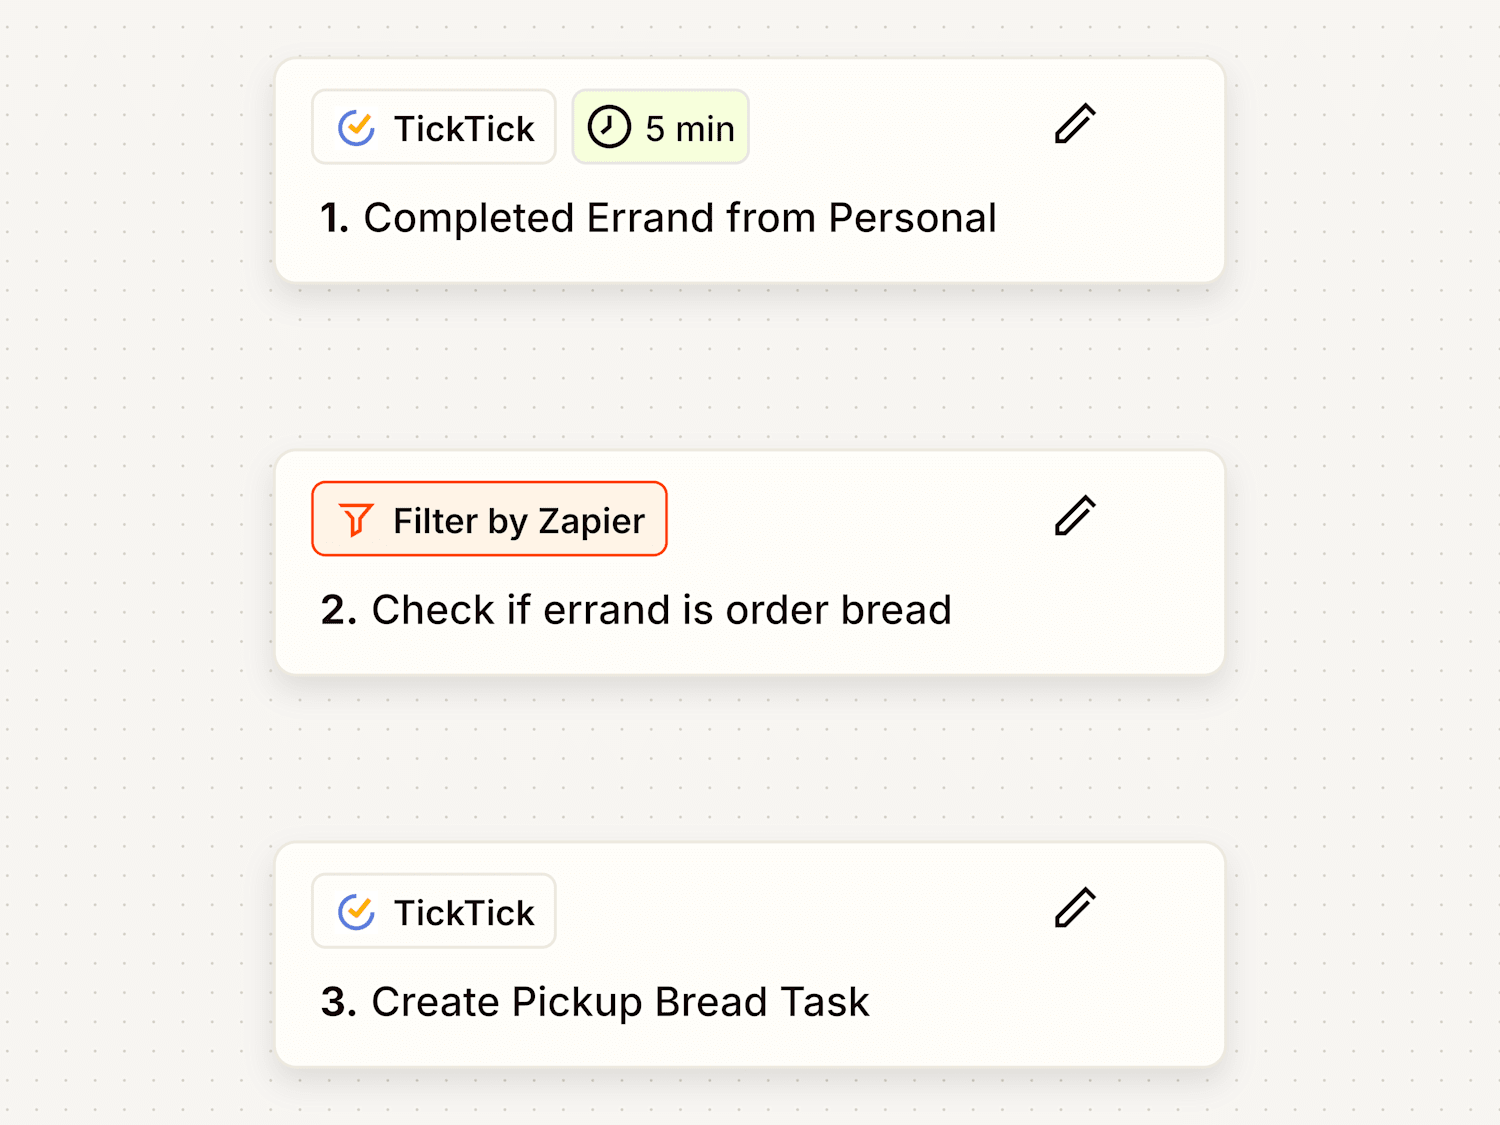Click the clock icon in 5 min badge
This screenshot has width=1500, height=1125.
point(608,127)
